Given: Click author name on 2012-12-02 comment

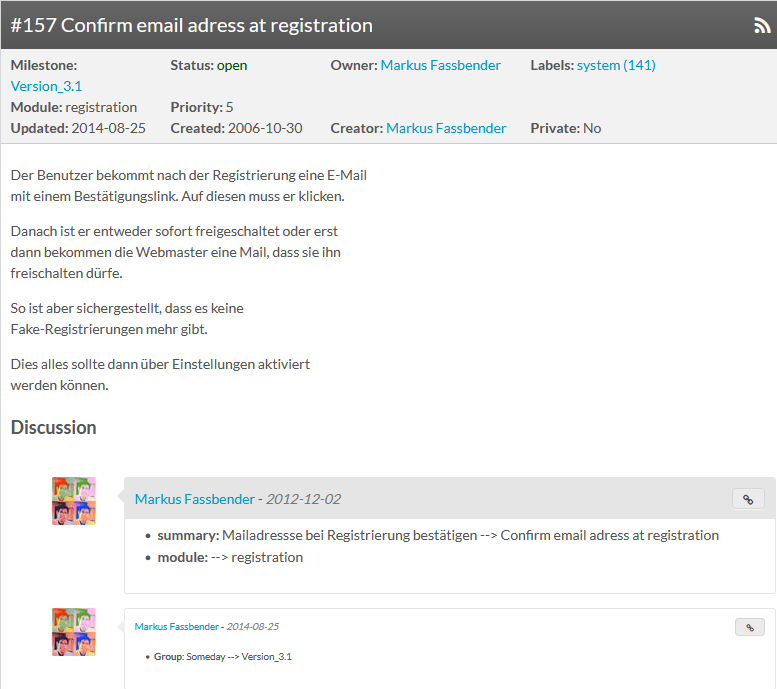Looking at the screenshot, I should tap(193, 499).
